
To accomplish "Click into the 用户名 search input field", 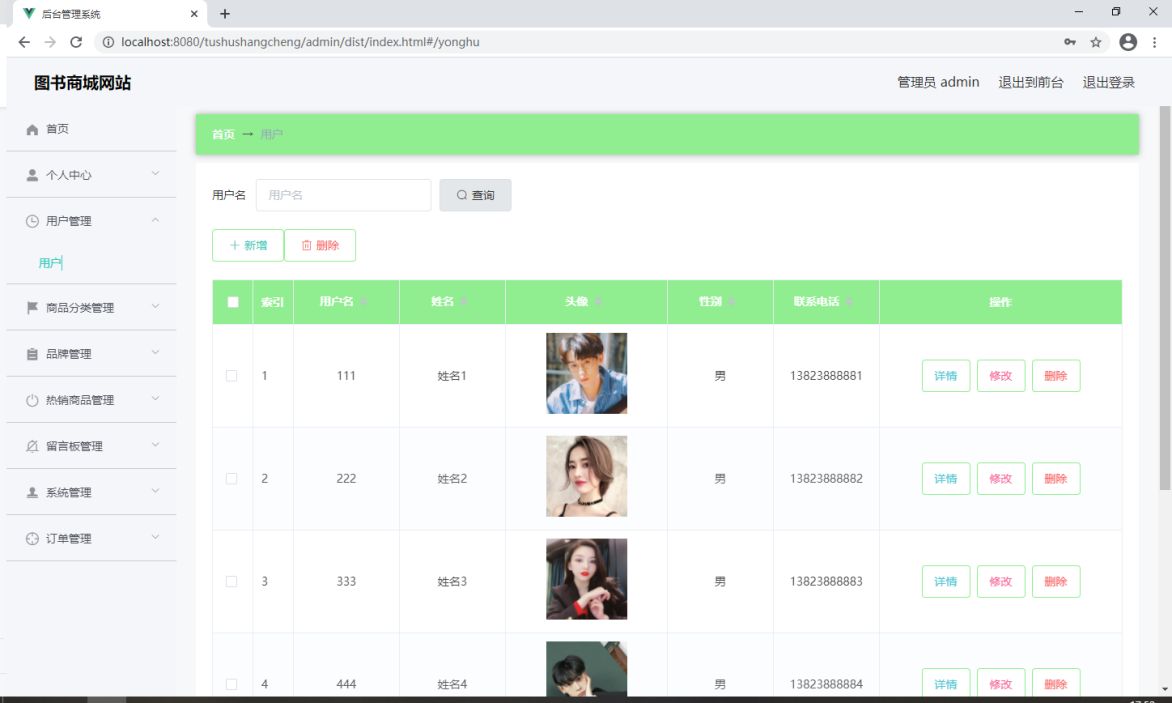I will [343, 195].
